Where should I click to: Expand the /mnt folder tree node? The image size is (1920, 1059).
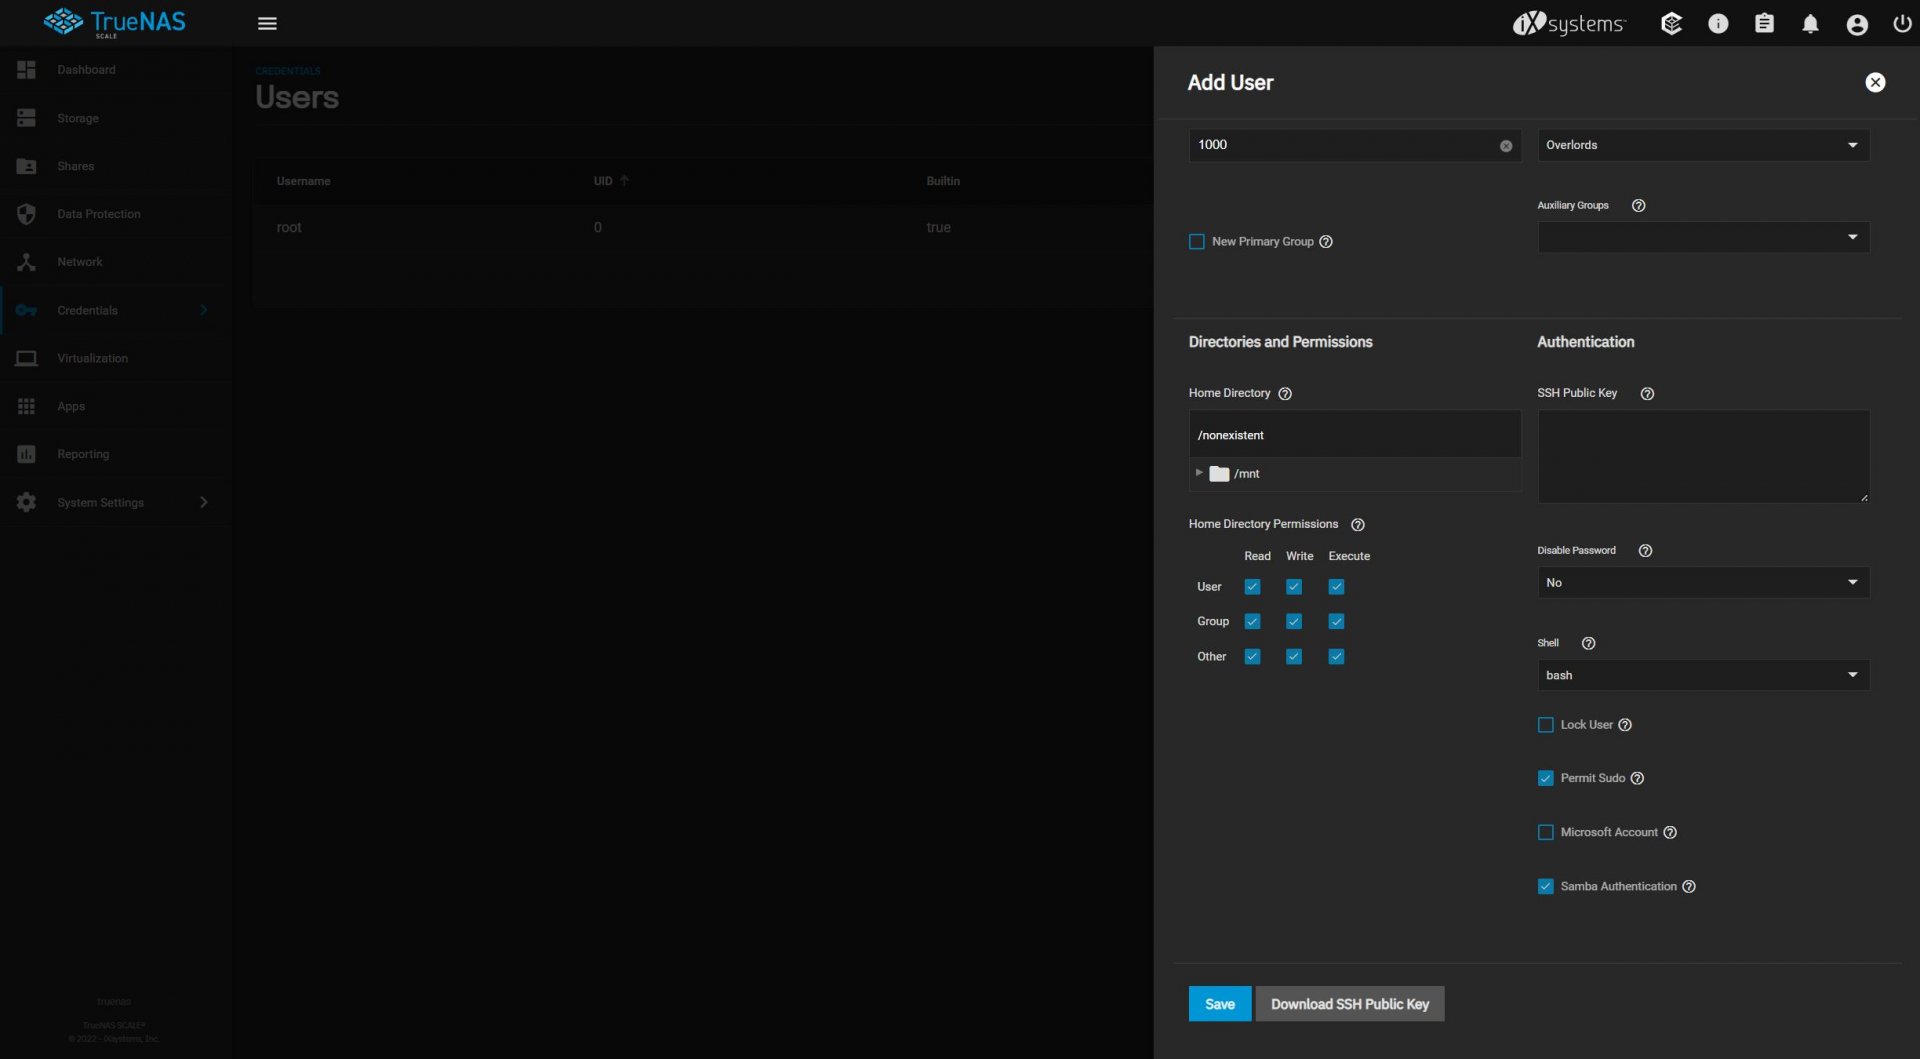[x=1199, y=473]
